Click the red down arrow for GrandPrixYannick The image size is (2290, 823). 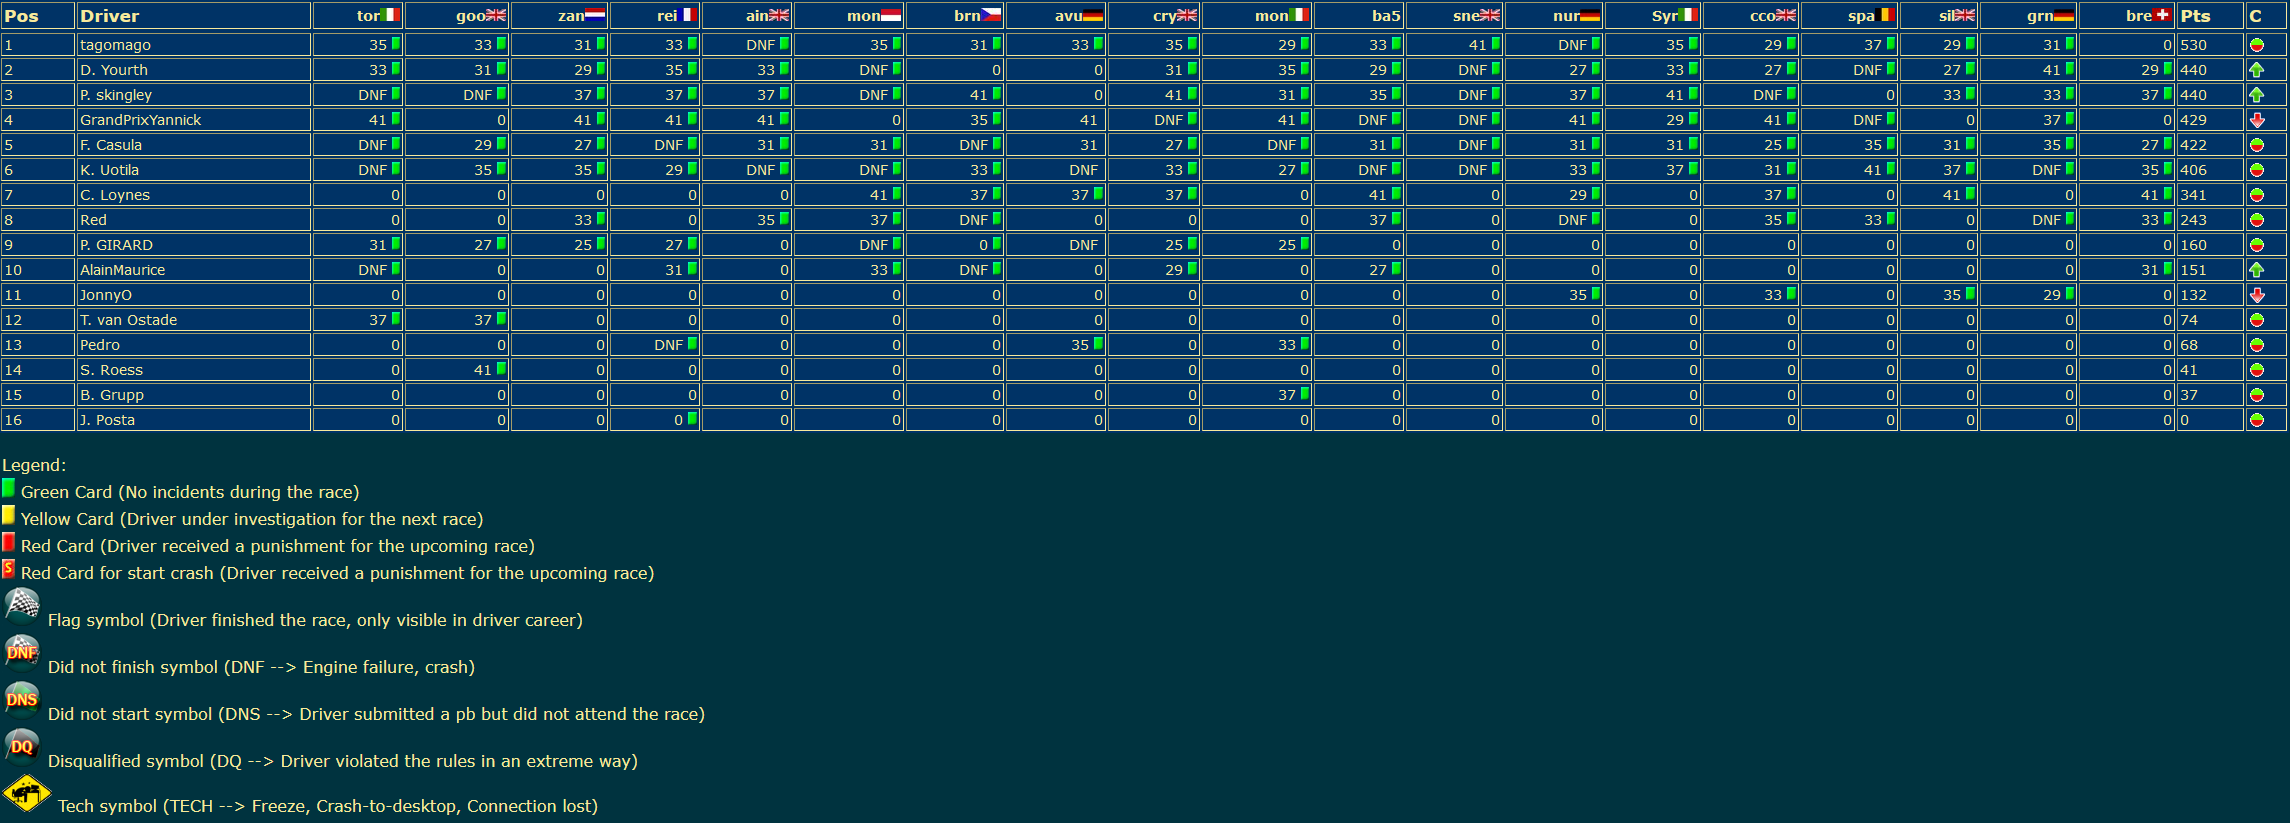click(2257, 120)
